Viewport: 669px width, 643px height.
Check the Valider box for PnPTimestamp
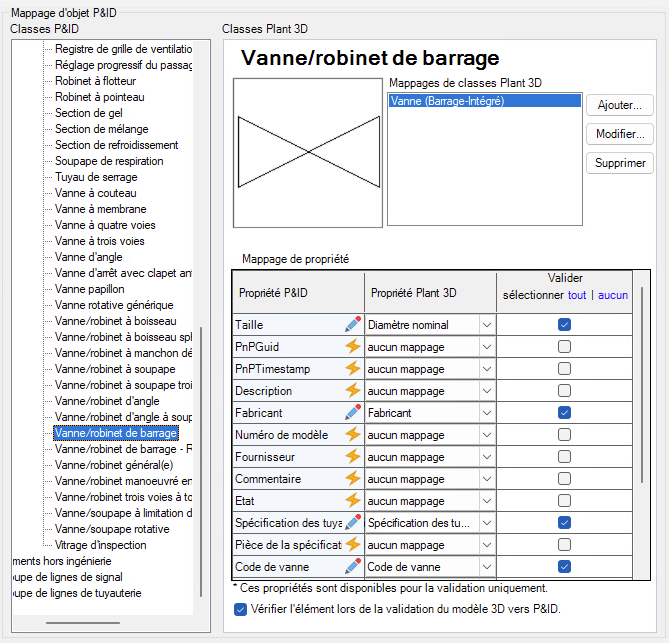pyautogui.click(x=564, y=369)
